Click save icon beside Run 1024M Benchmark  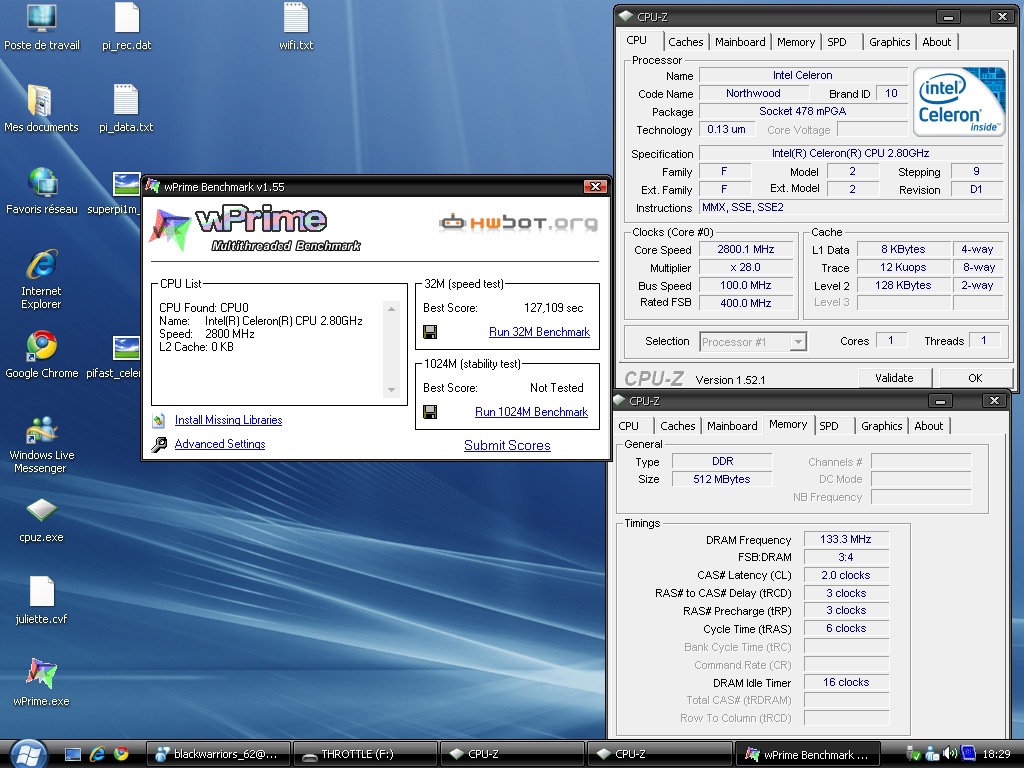tap(430, 412)
